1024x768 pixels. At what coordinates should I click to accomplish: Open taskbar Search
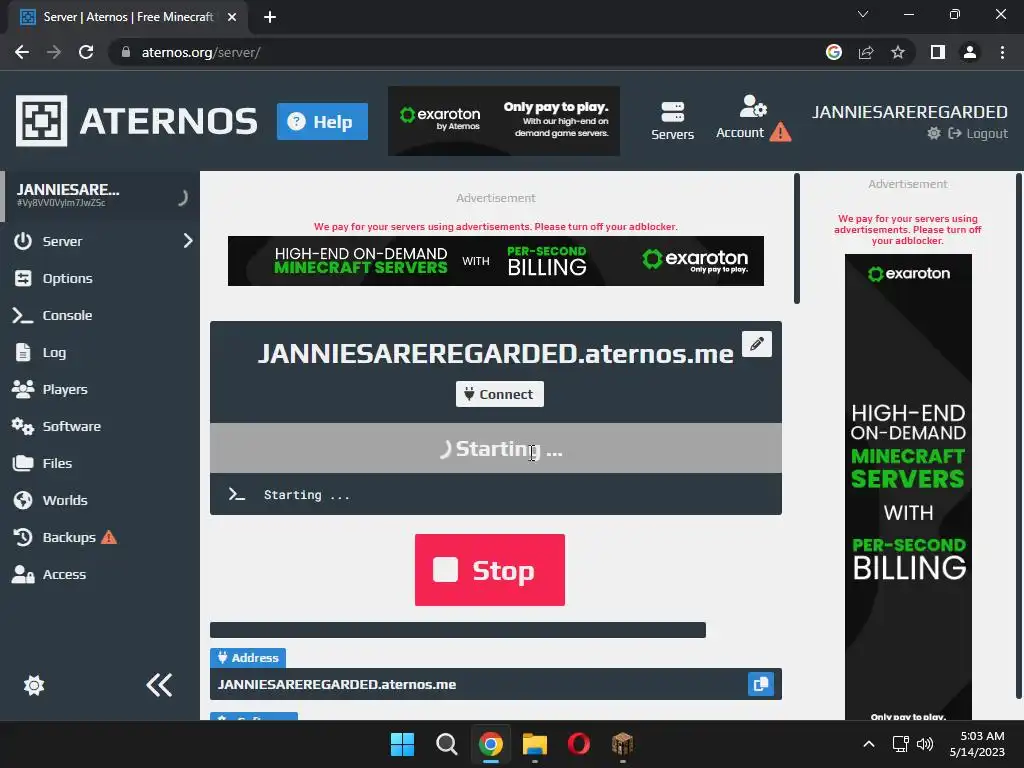[447, 744]
